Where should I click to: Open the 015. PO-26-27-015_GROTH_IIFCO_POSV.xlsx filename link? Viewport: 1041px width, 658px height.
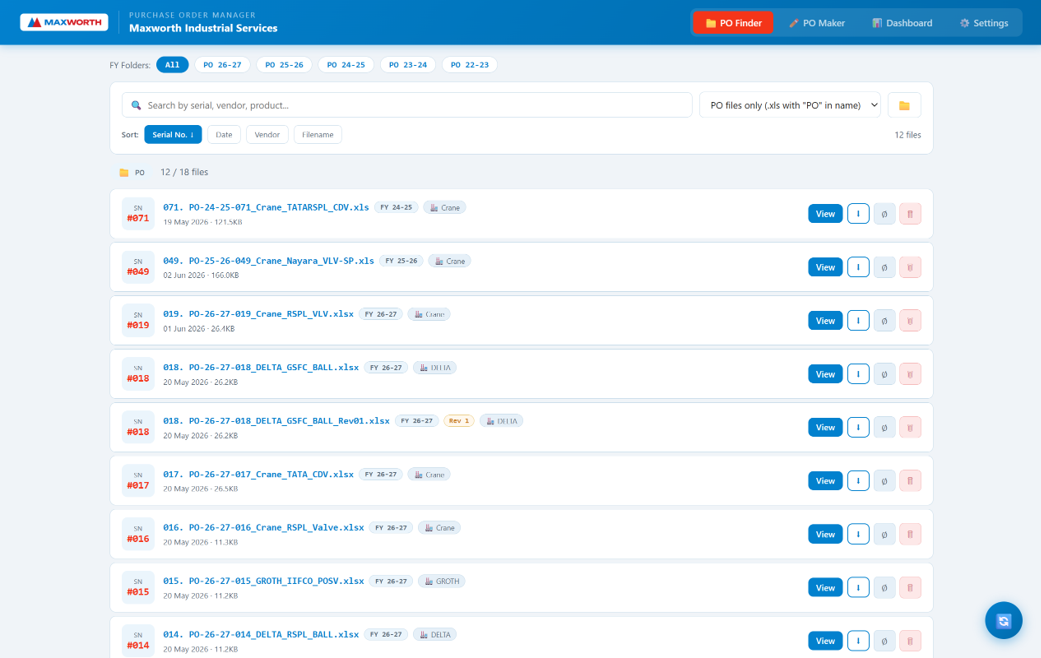click(x=264, y=581)
